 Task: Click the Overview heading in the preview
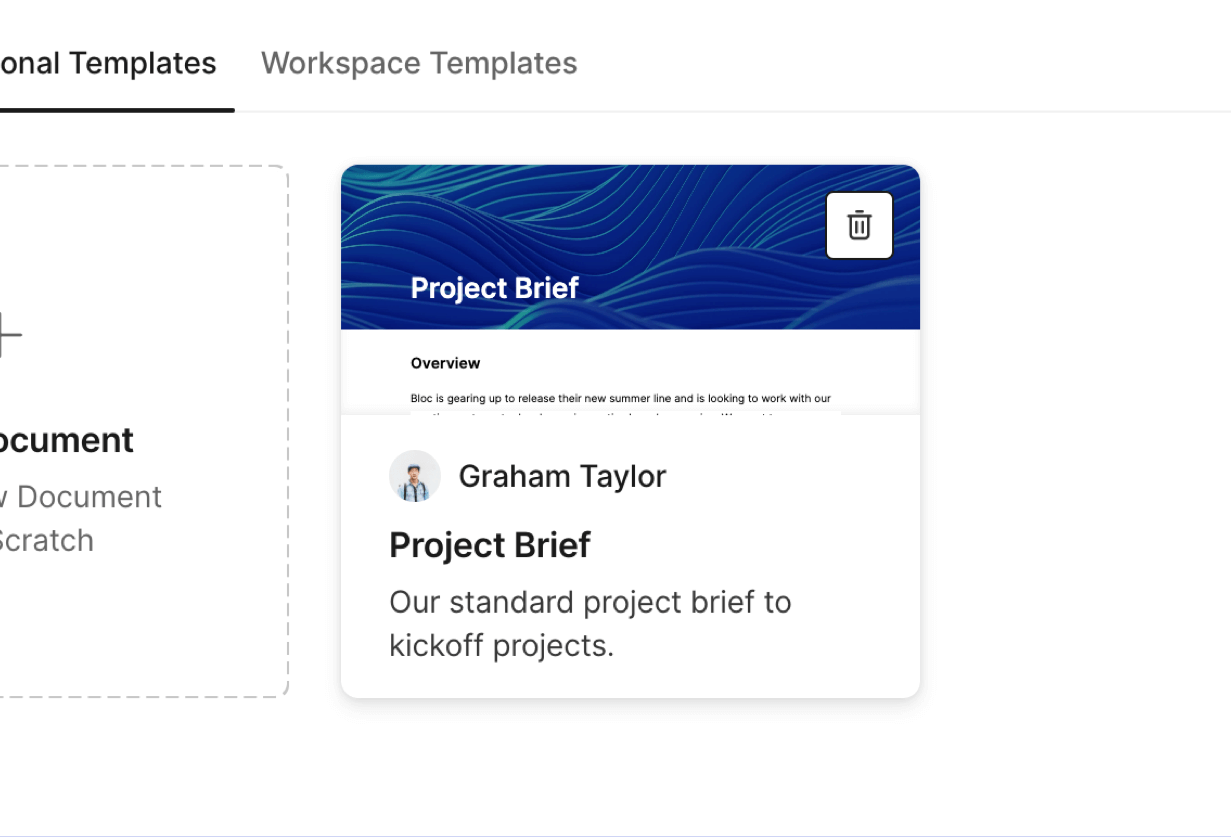tap(445, 363)
